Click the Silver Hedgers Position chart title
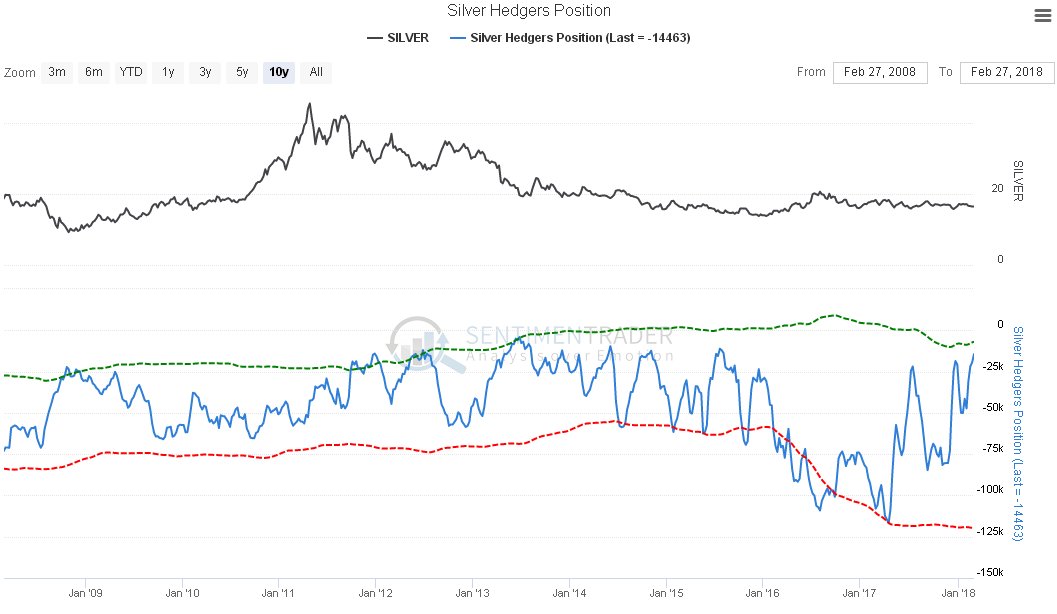The image size is (1057, 614). (x=529, y=11)
